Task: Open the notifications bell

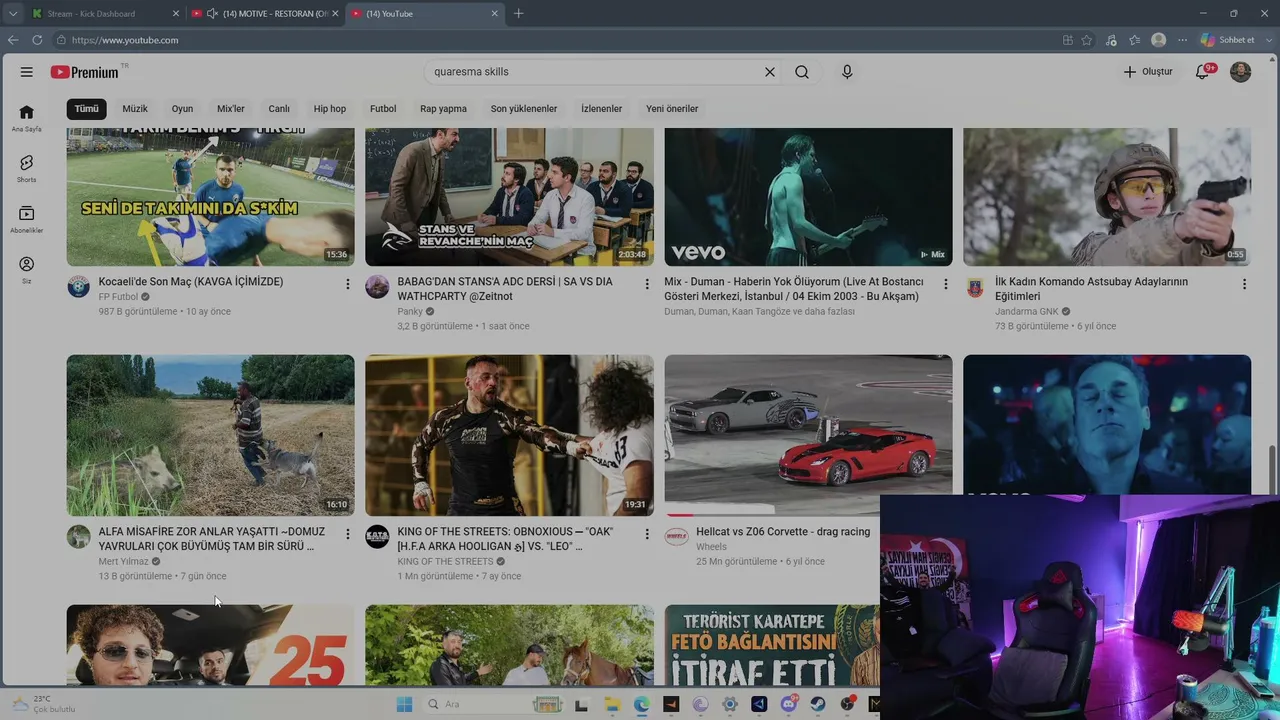Action: click(1204, 72)
